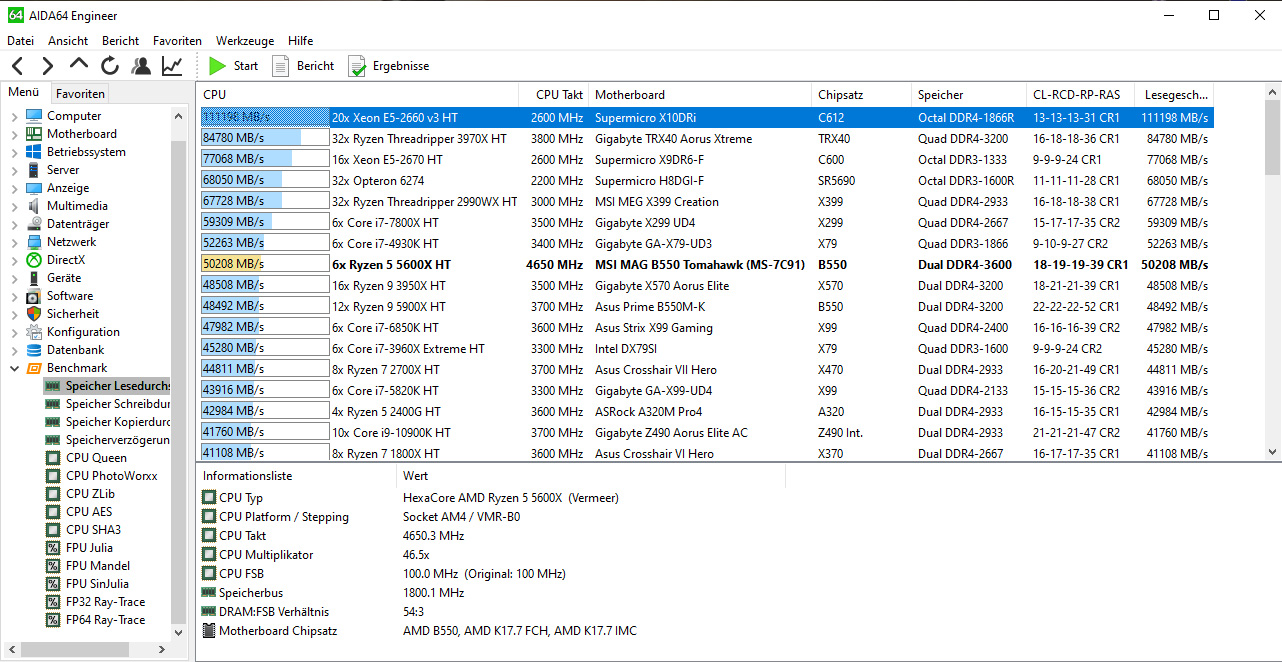Expand the Server tree node
The image size is (1282, 662).
[x=14, y=170]
